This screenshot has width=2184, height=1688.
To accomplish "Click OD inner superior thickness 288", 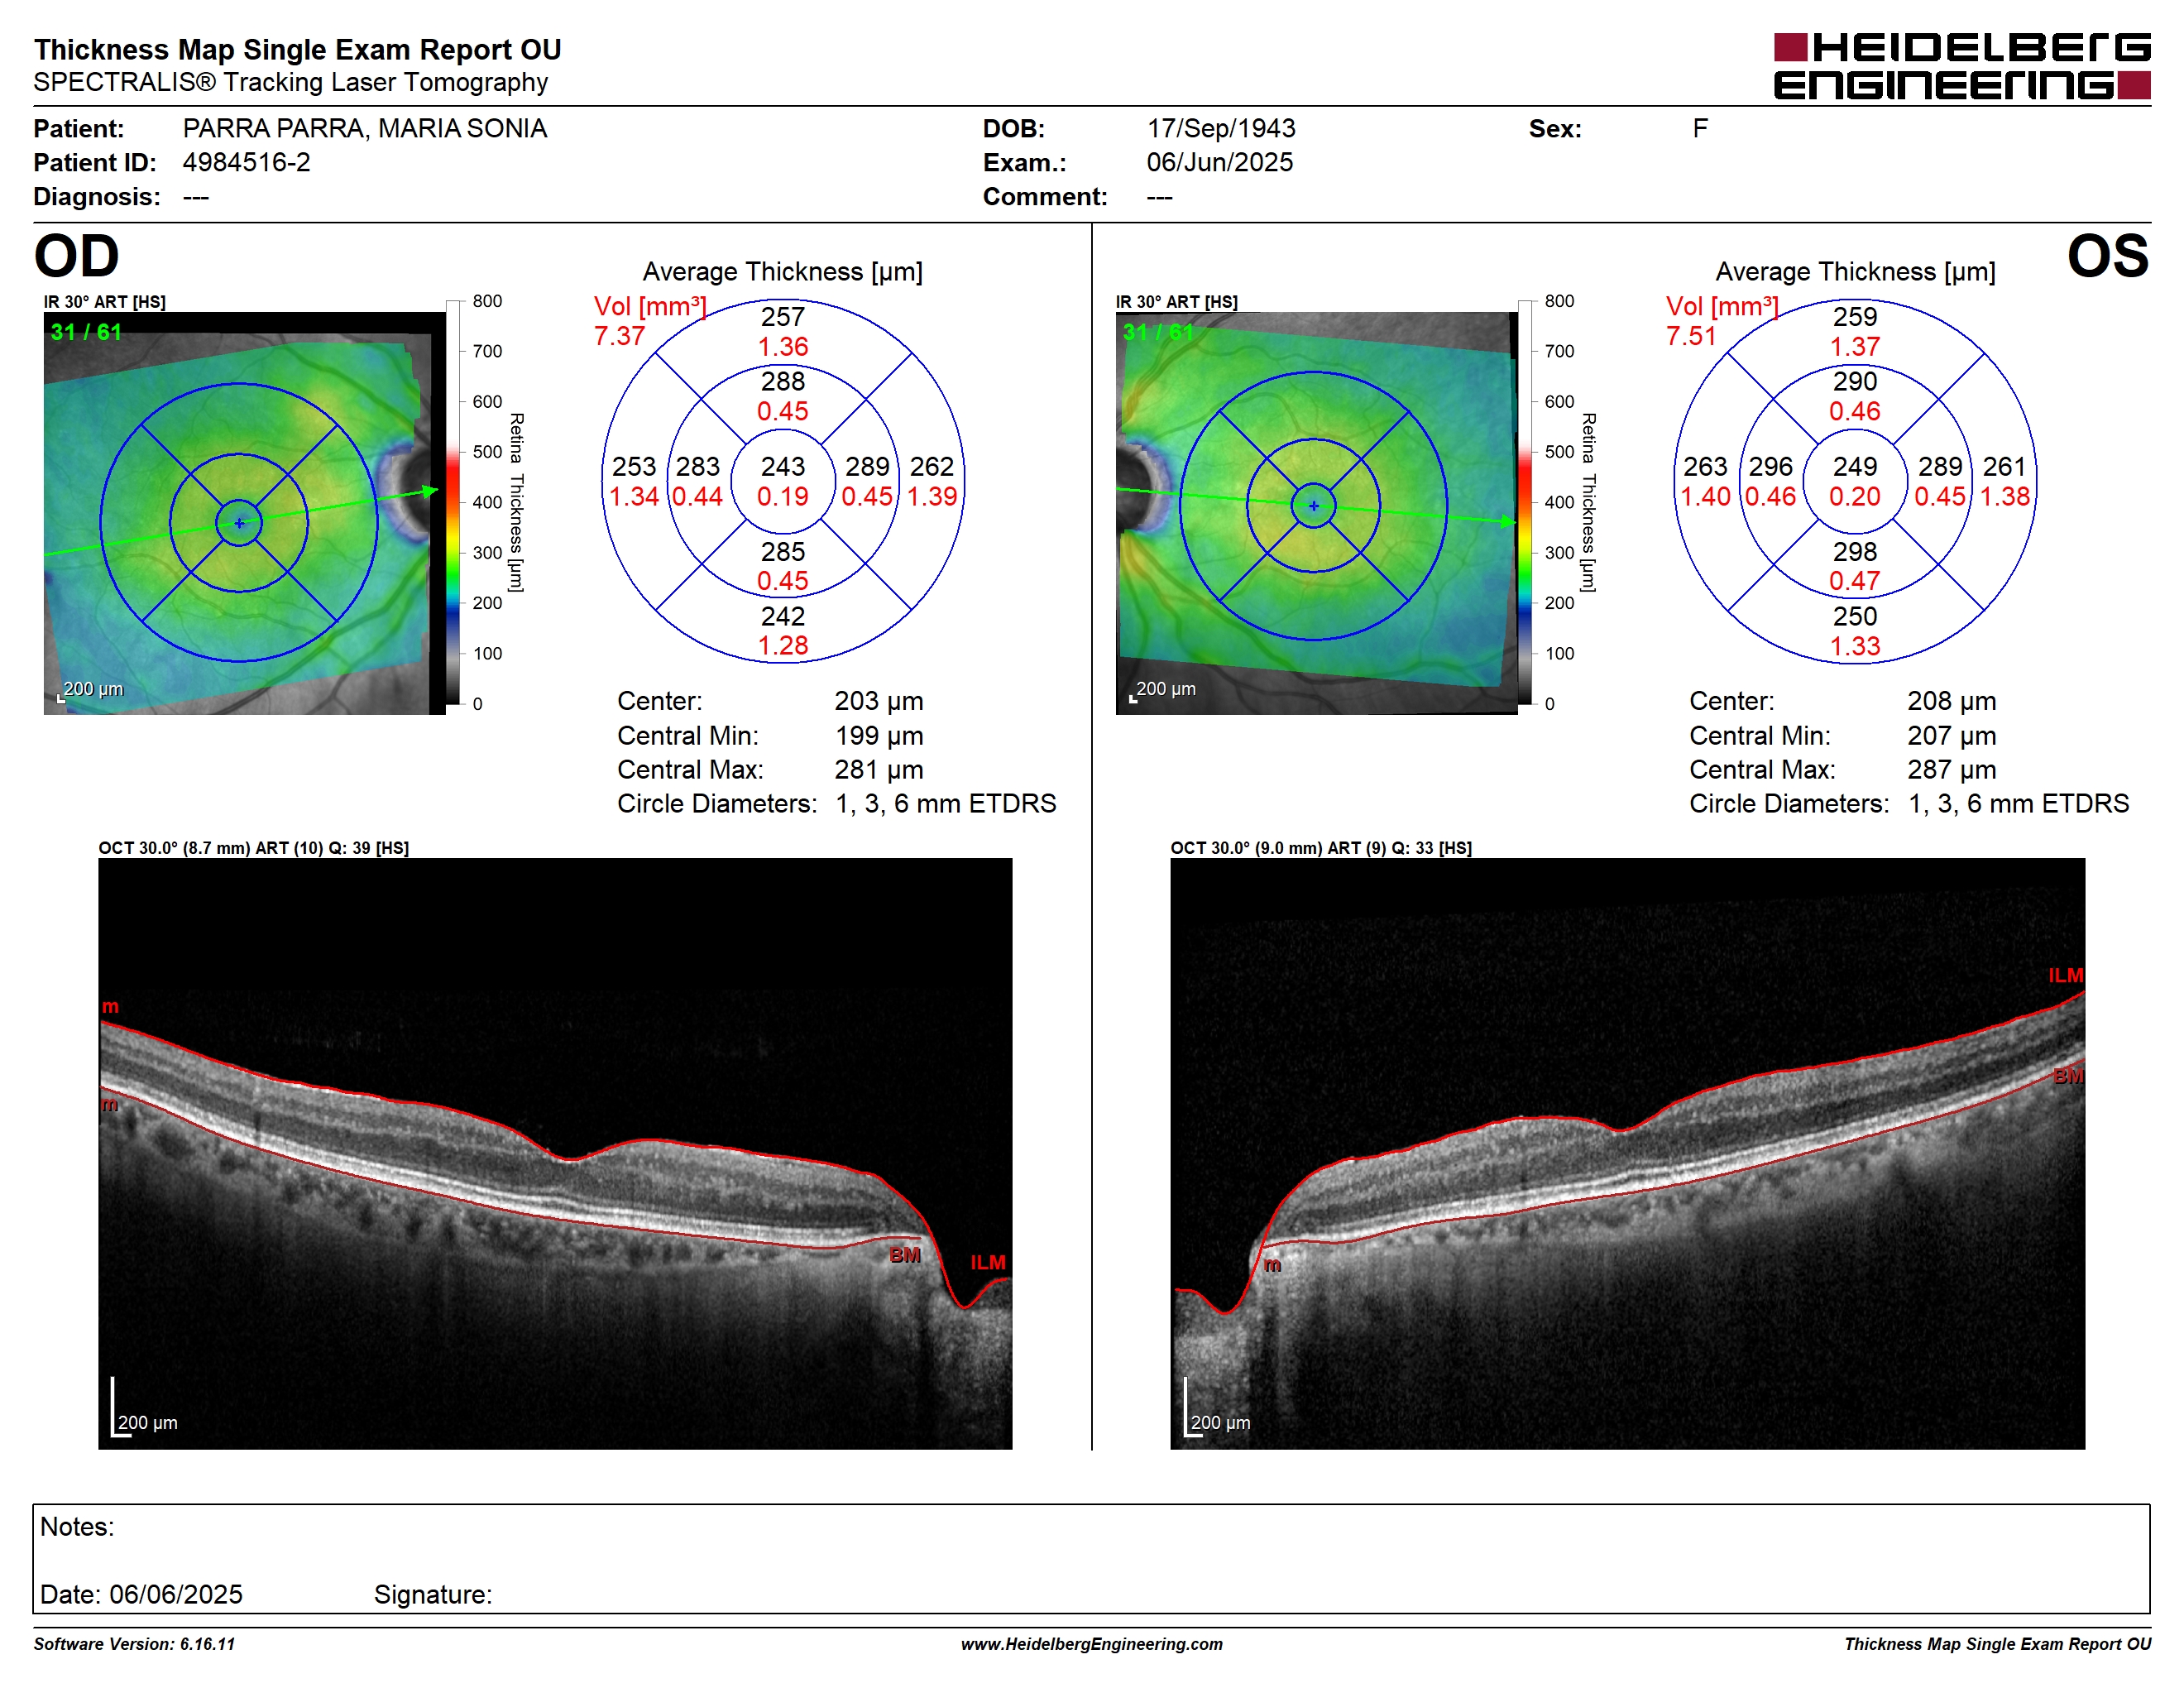I will [783, 382].
